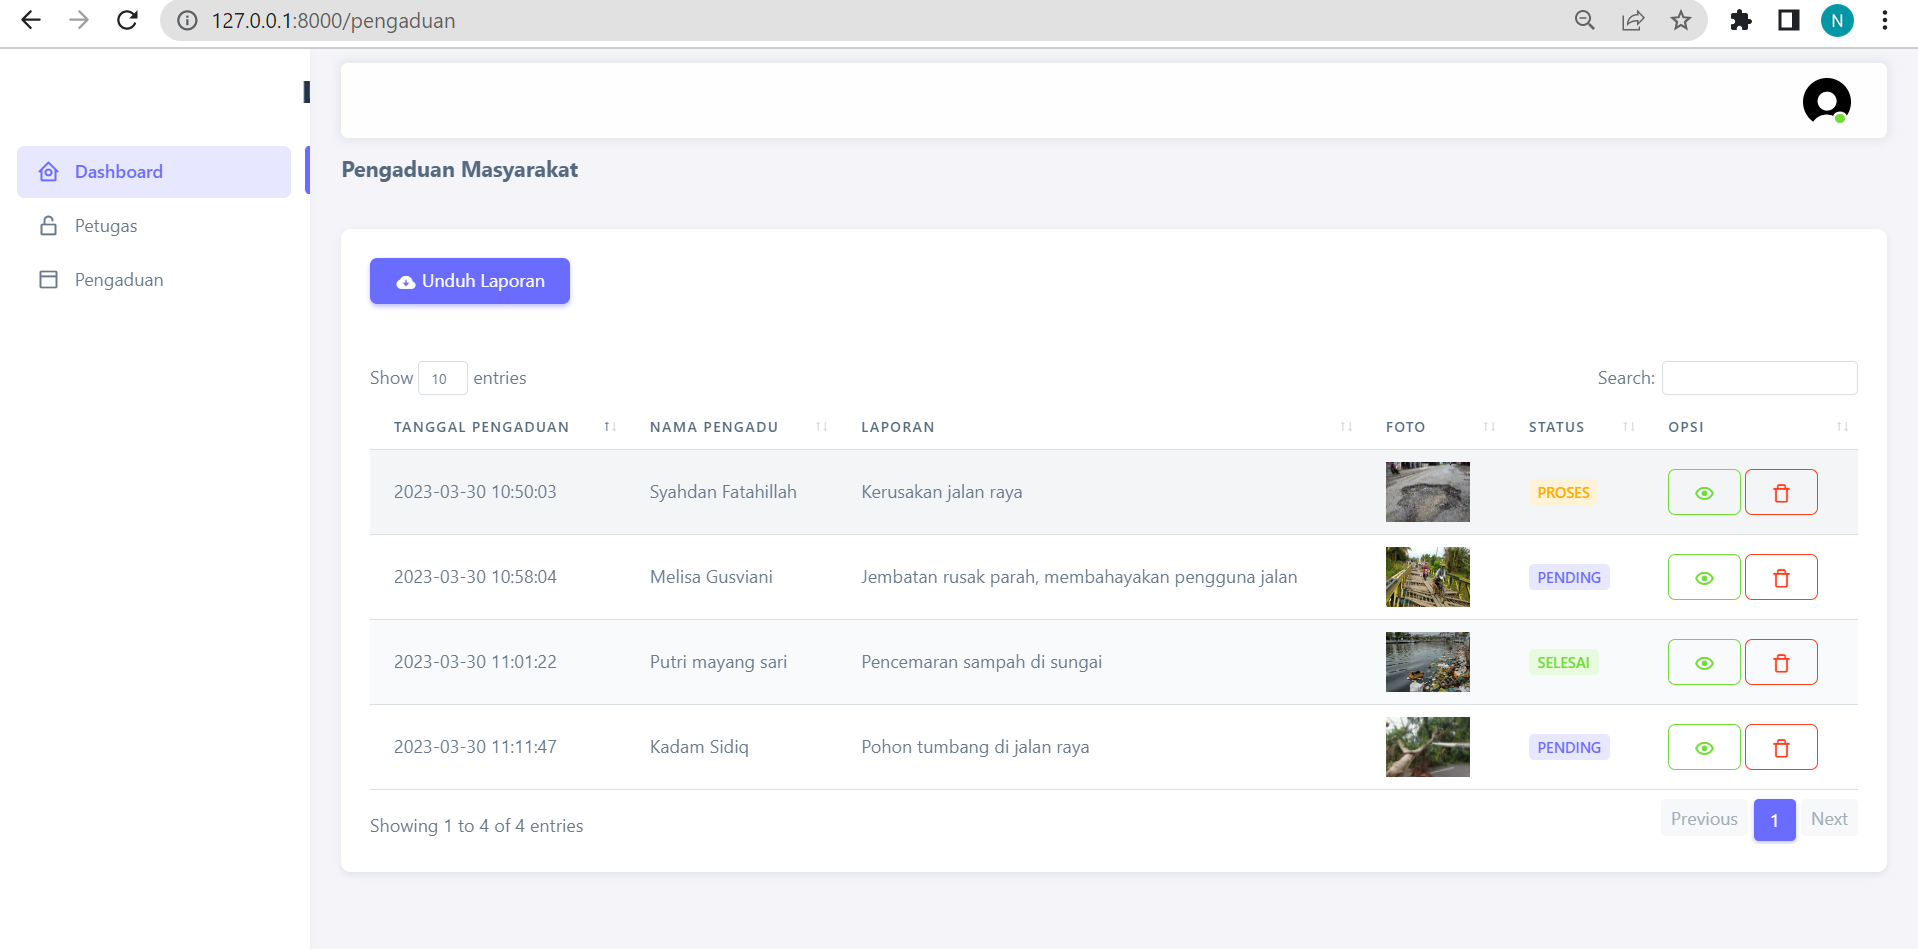Screen dimensions: 1918x949
Task: Click Pengaduan Masyarakat heading
Action: click(460, 170)
